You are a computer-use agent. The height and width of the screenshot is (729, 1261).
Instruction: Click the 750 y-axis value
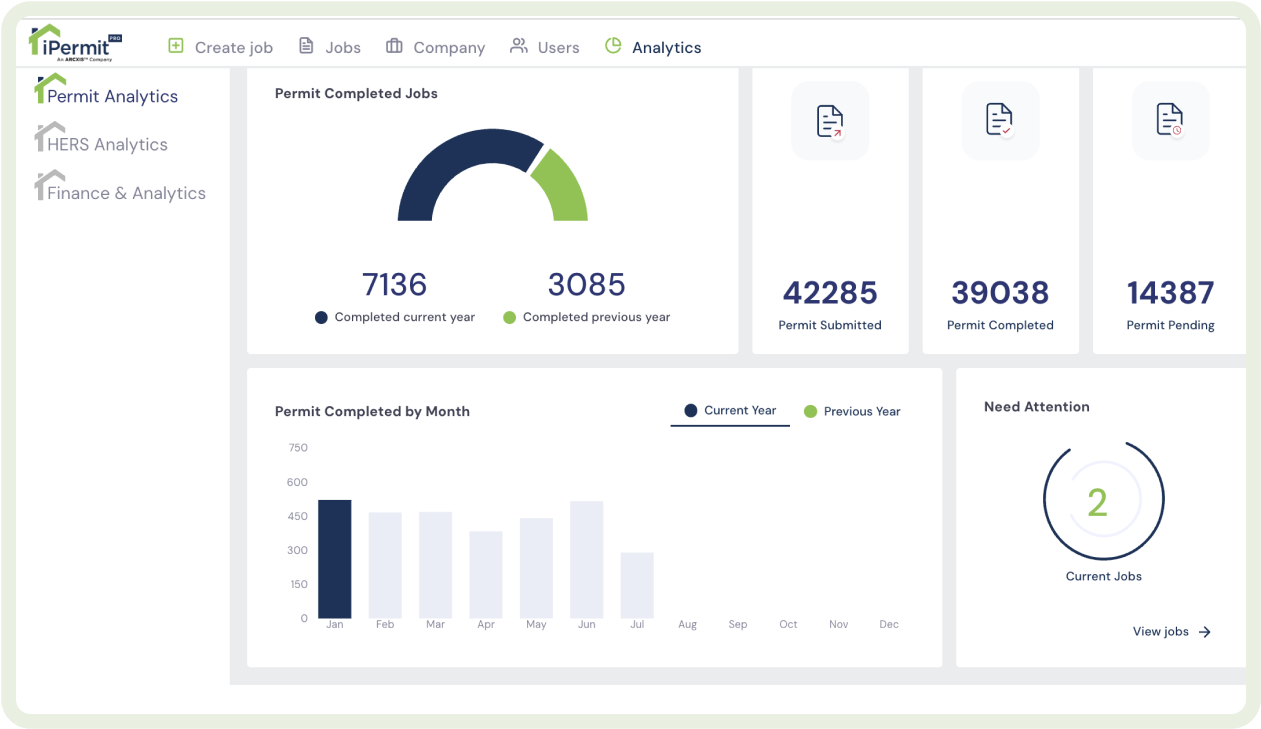click(297, 448)
